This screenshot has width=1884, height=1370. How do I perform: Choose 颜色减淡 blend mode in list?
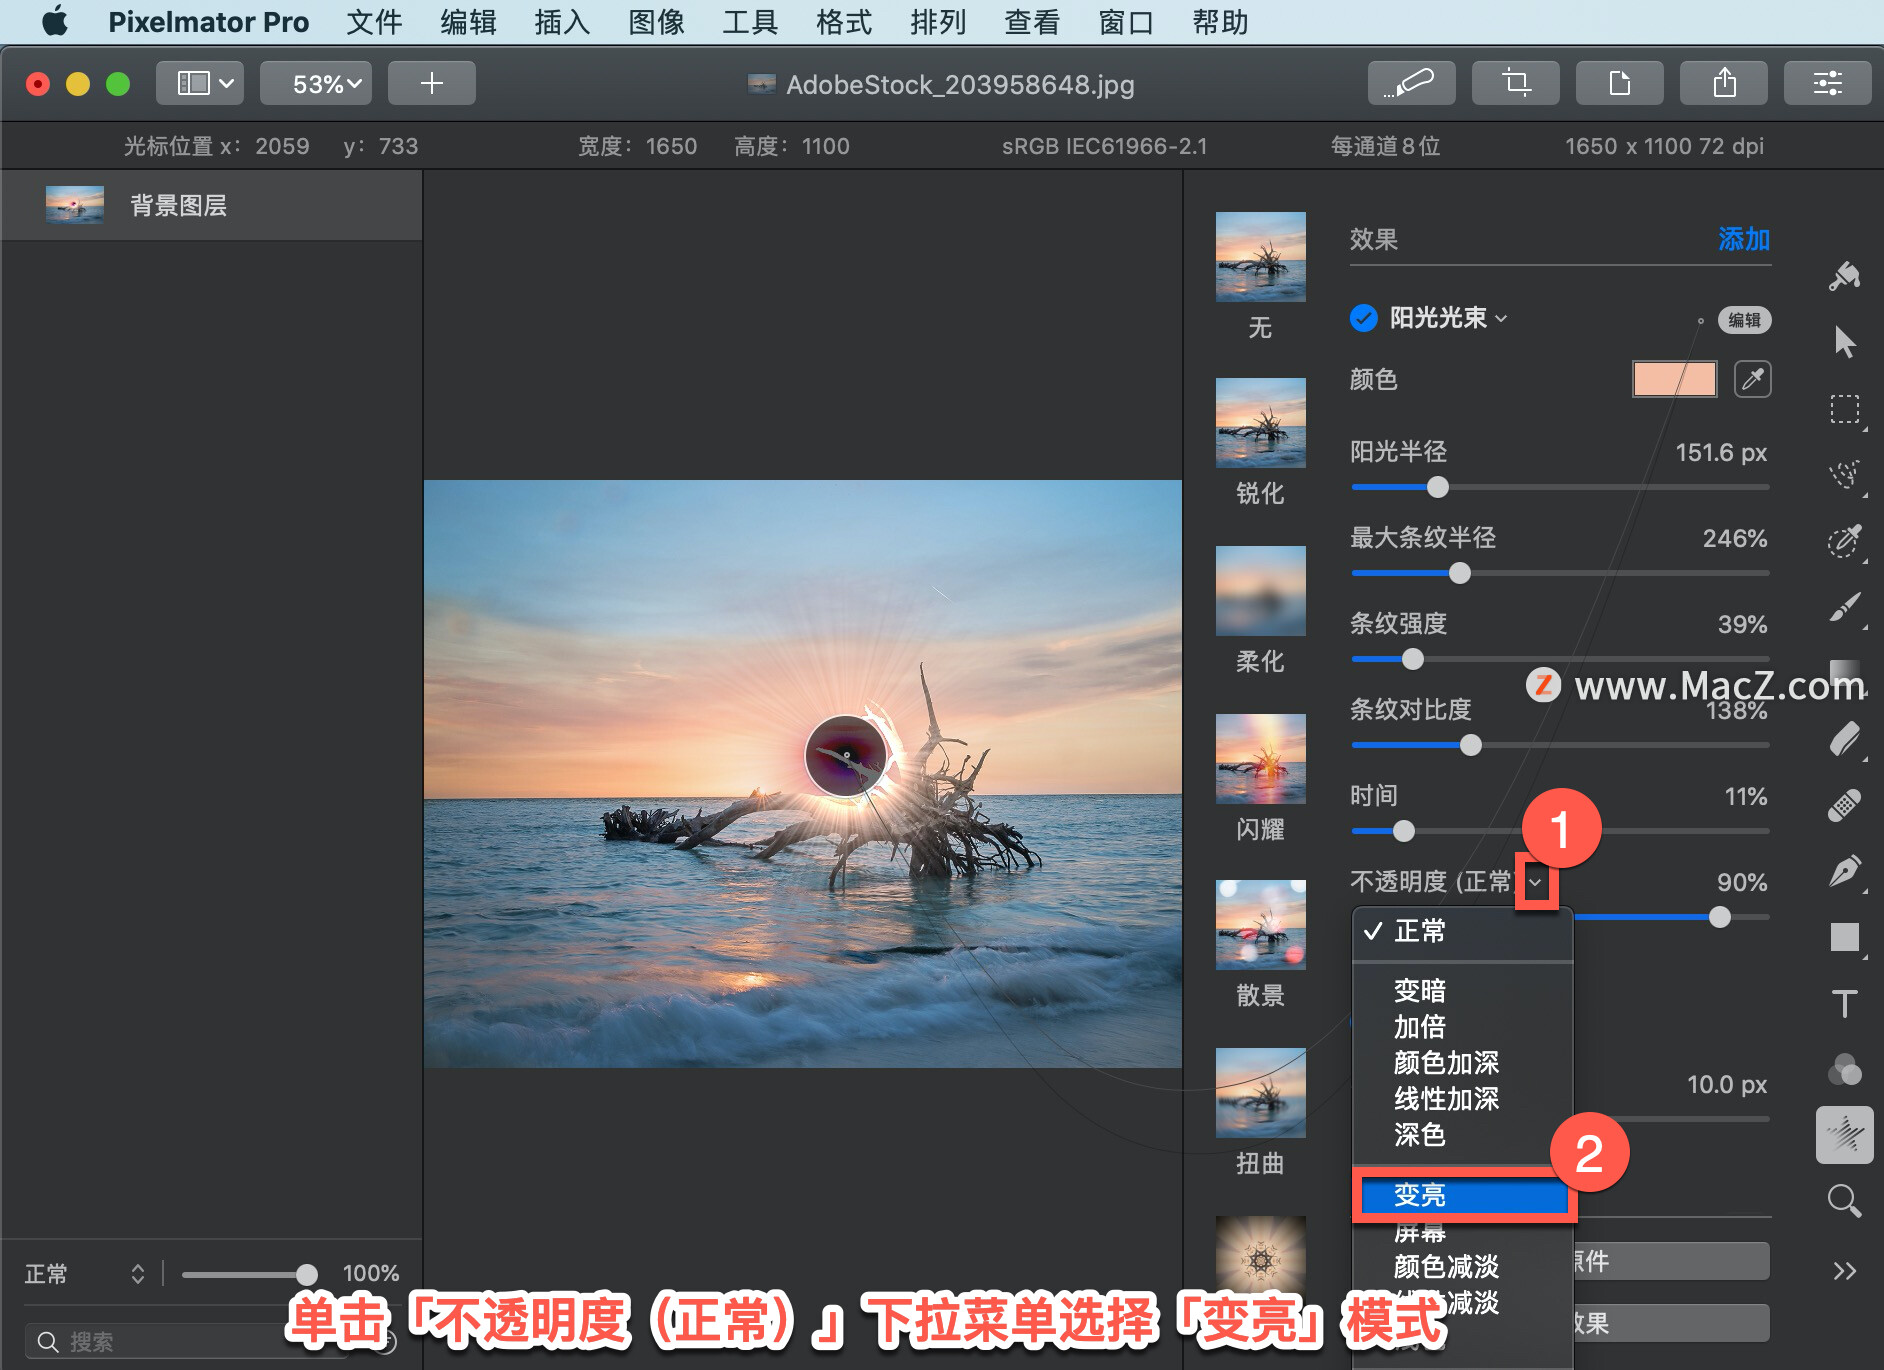pos(1463,1266)
